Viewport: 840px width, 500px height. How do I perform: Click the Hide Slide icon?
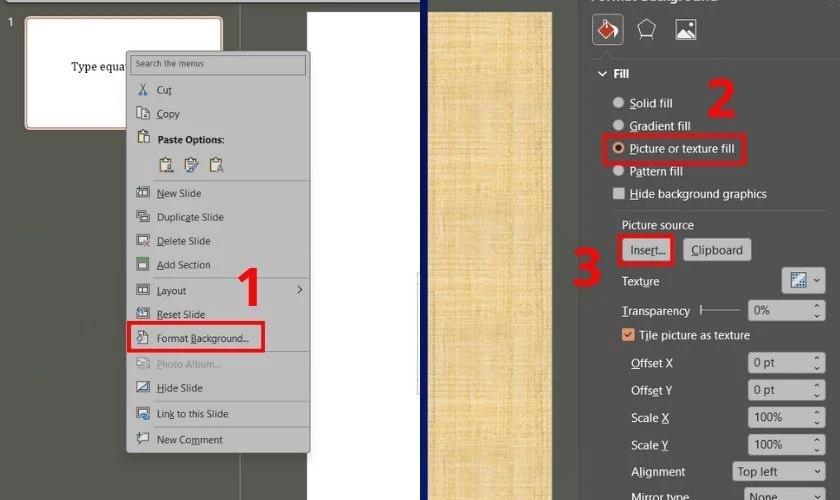142,387
